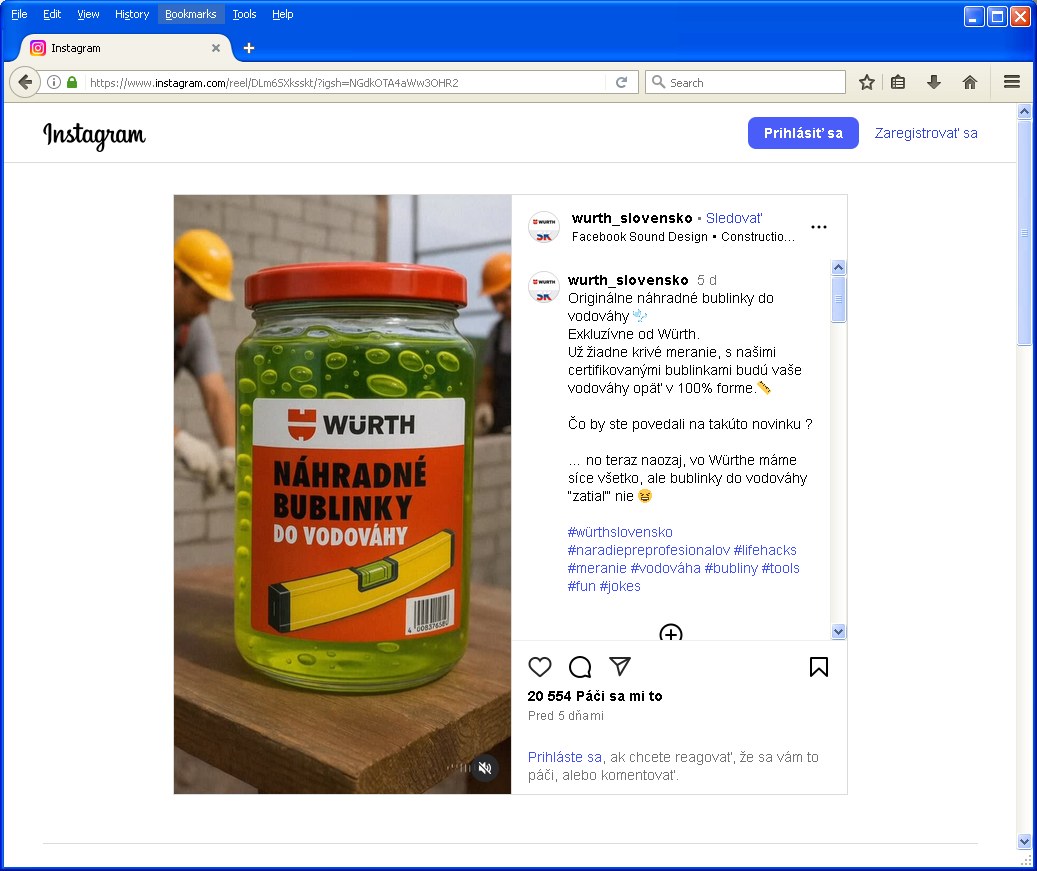The image size is (1037, 871).
Task: Click the Prihlásiť sa button
Action: (x=803, y=133)
